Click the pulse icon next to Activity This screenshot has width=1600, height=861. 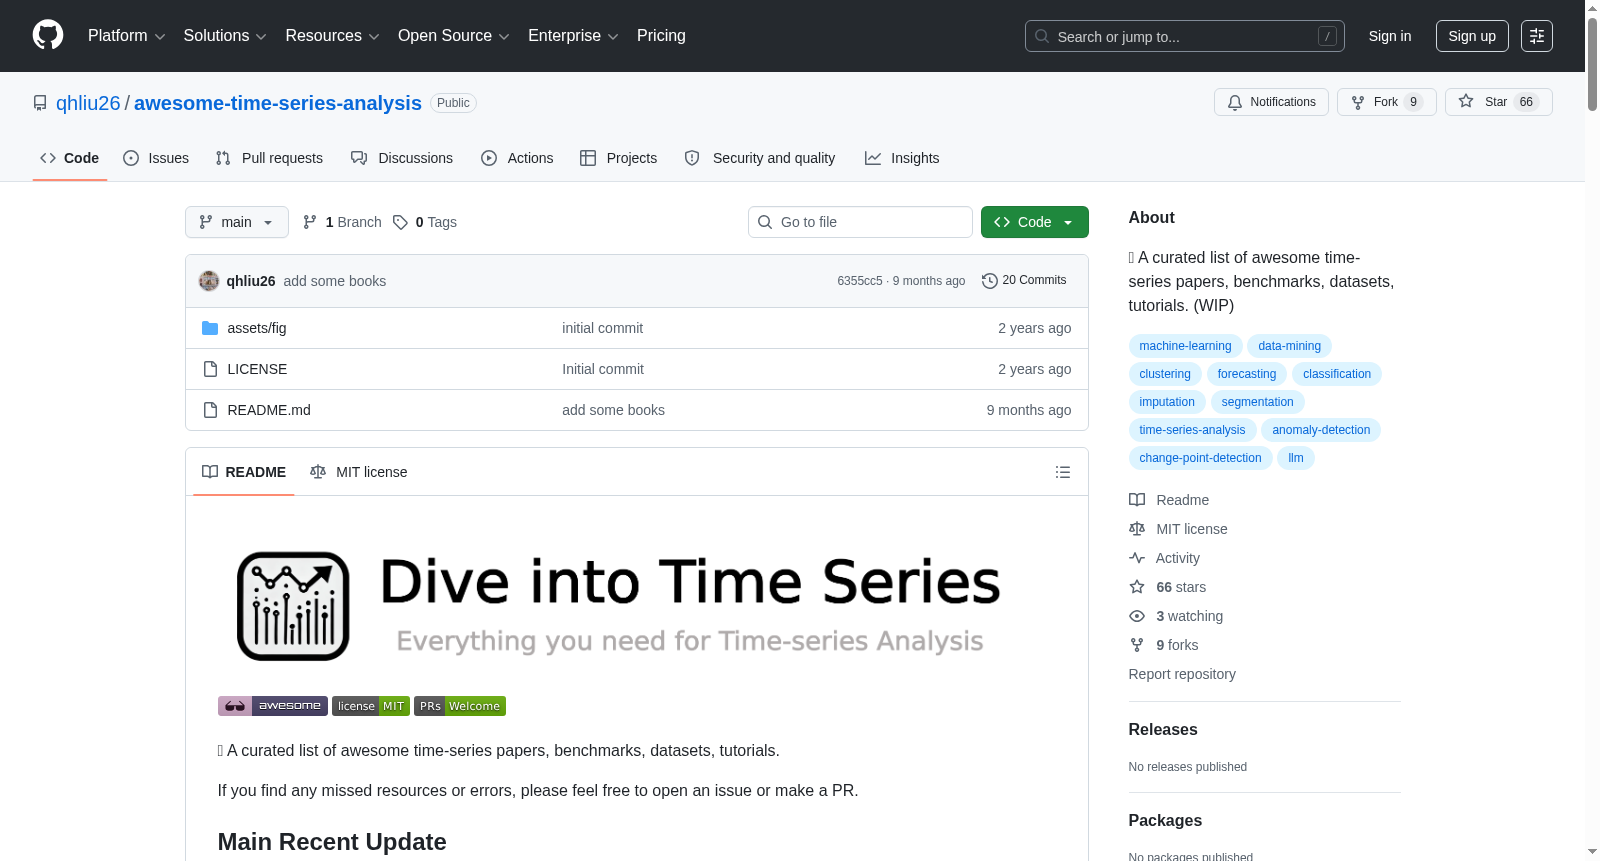pos(1137,558)
